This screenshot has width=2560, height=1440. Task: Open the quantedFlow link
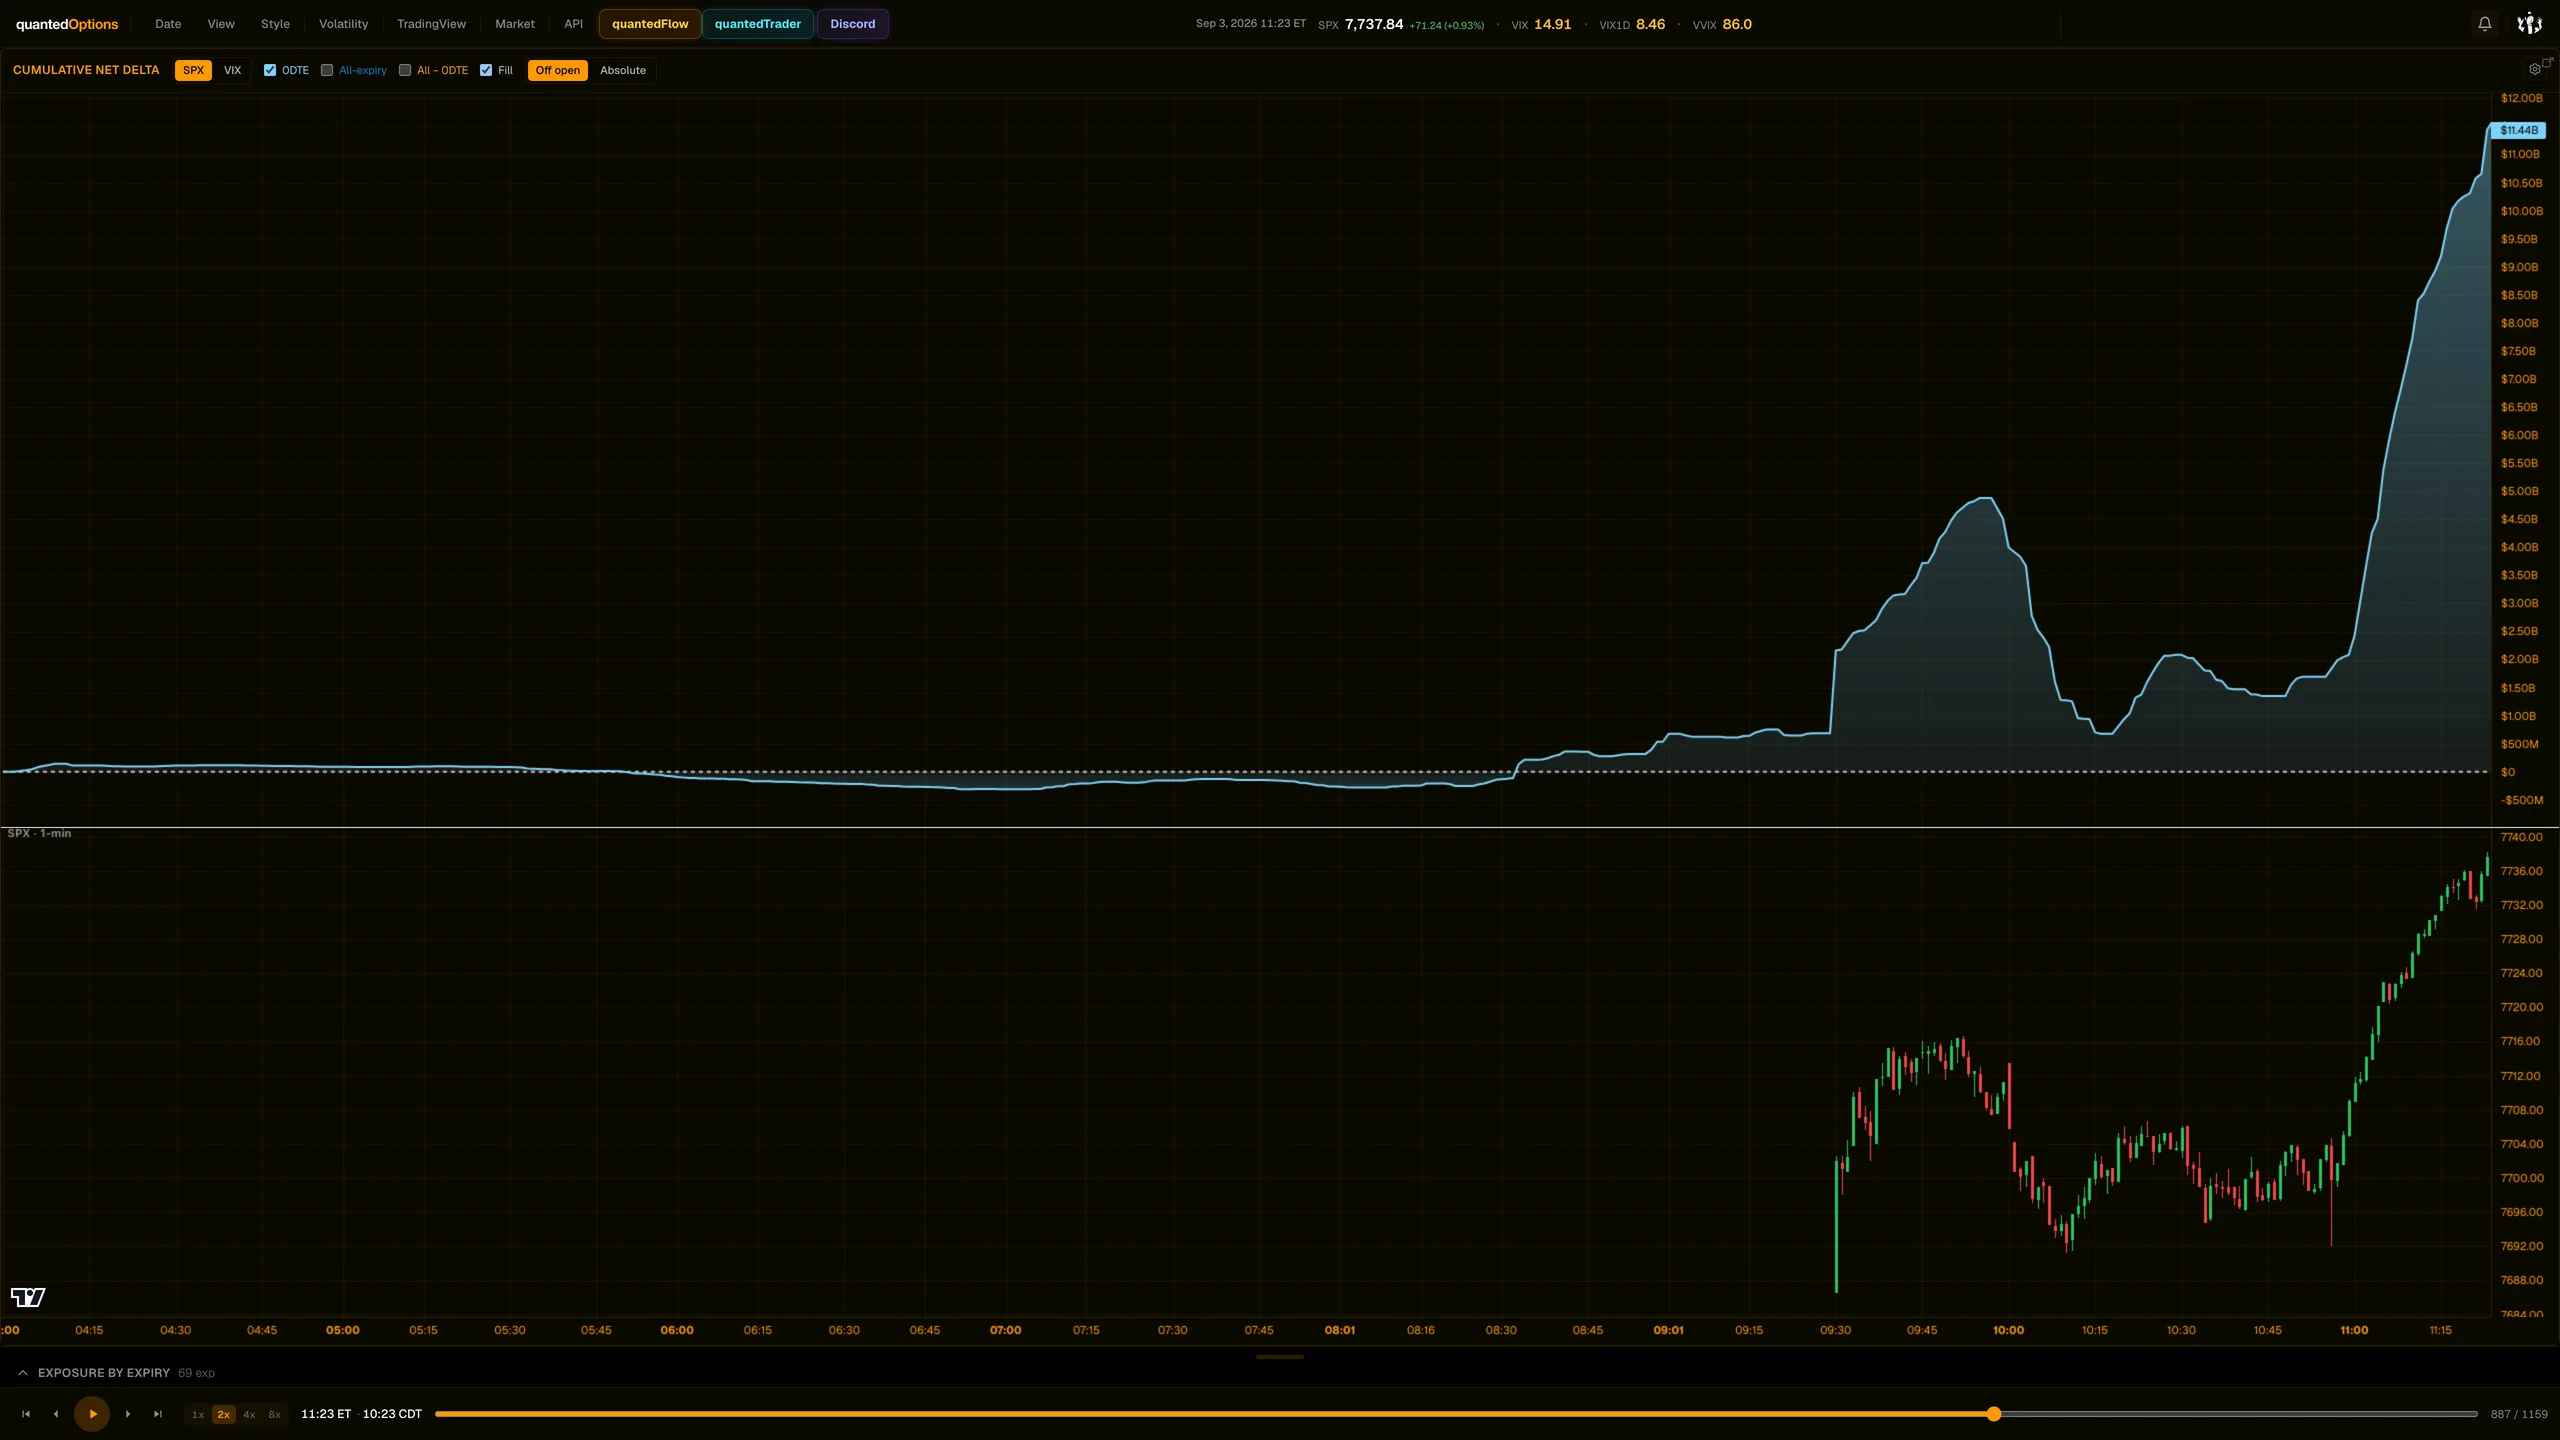[x=650, y=24]
